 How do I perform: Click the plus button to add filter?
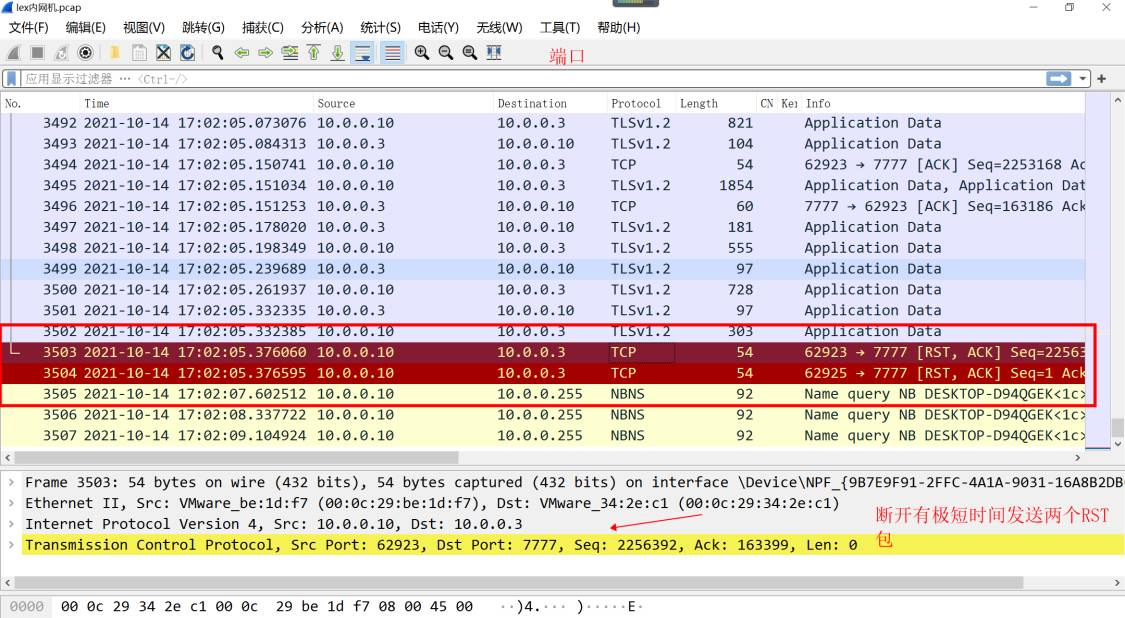coord(1102,78)
